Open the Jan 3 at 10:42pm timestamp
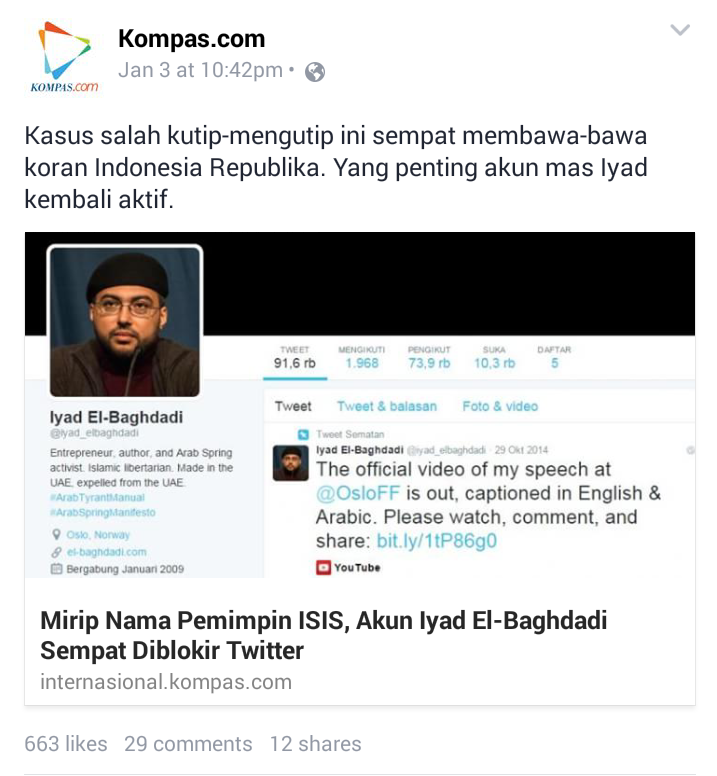The height and width of the screenshot is (776, 717). point(200,70)
